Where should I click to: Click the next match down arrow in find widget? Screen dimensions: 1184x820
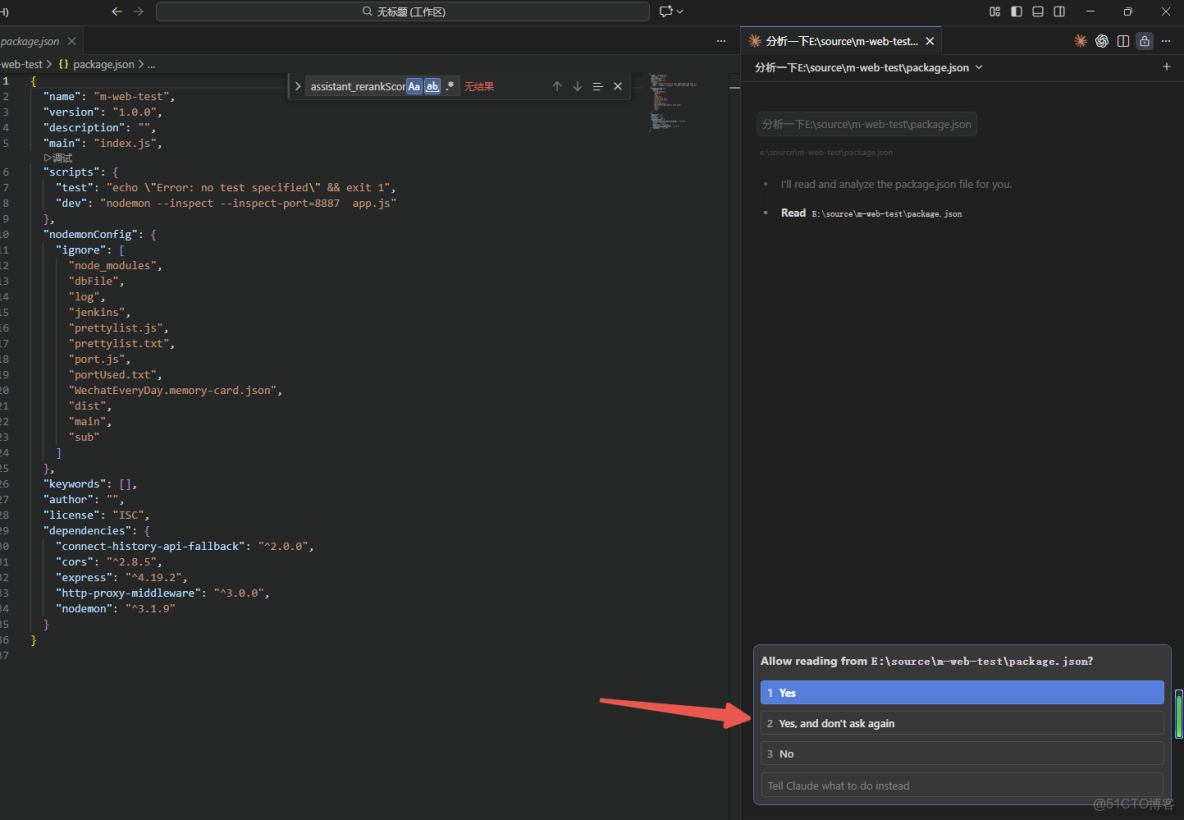pyautogui.click(x=577, y=86)
